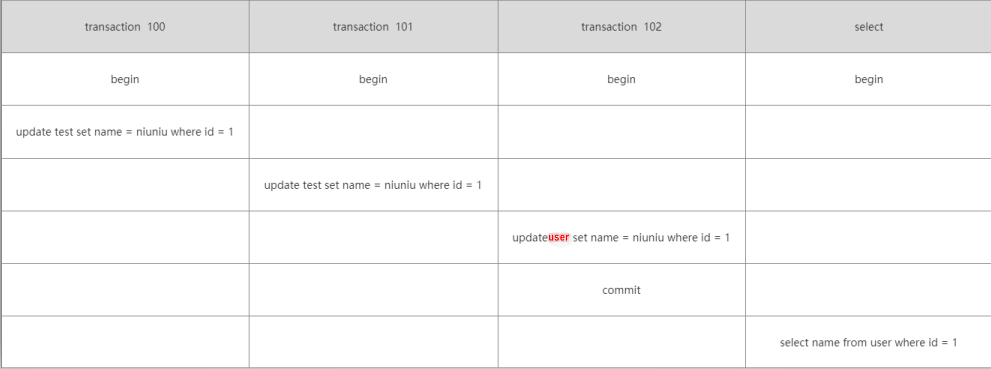Click the transaction 101 column header
Viewport: 991px width, 369px height.
coord(374,27)
